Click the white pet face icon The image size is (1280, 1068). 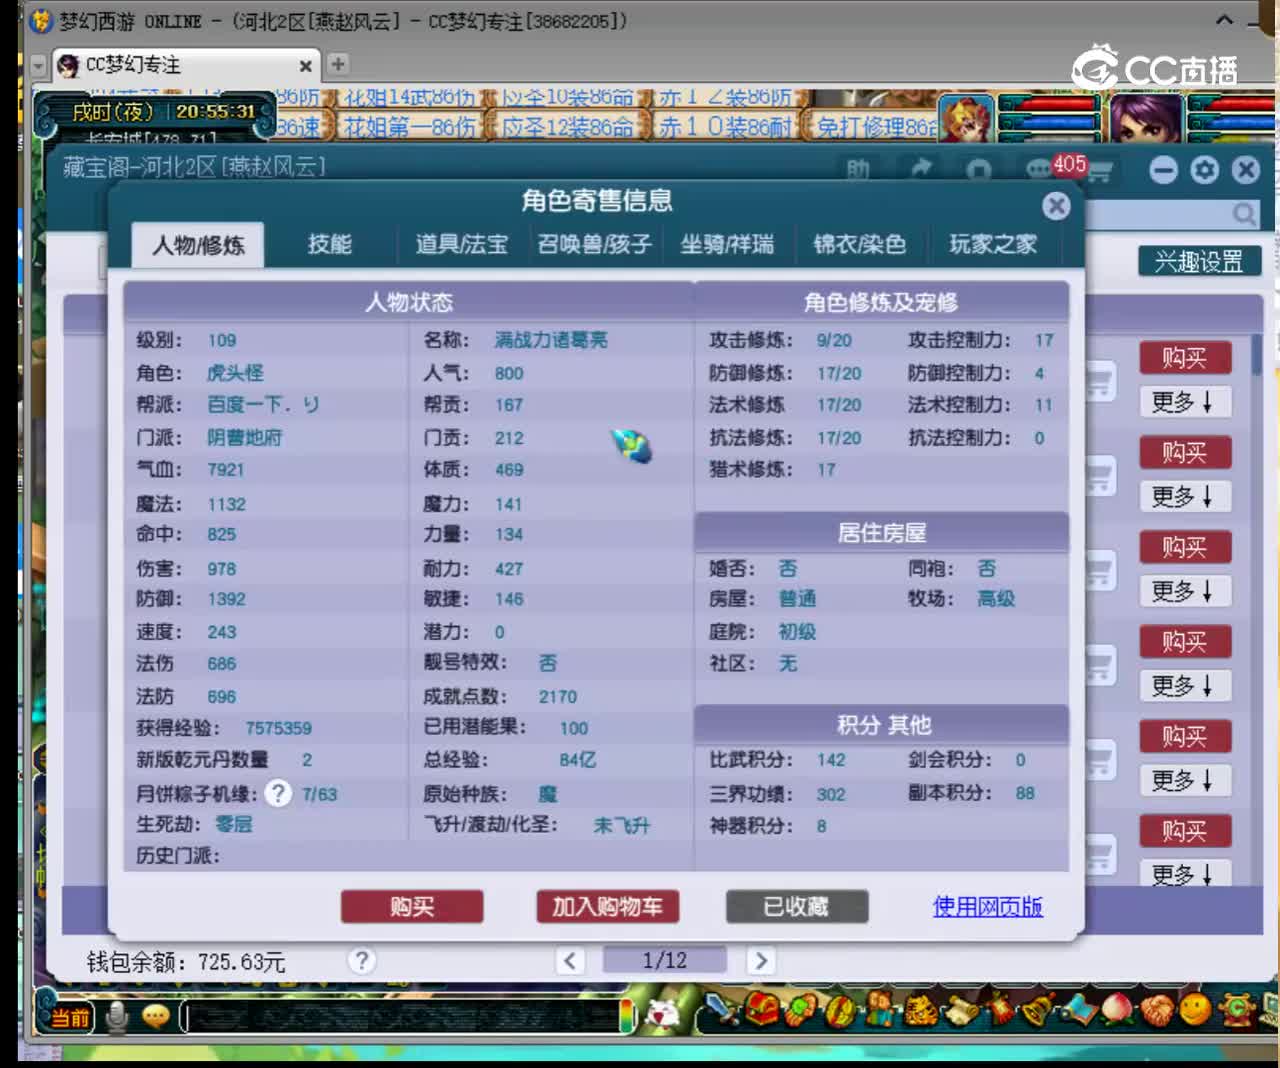click(x=661, y=1015)
